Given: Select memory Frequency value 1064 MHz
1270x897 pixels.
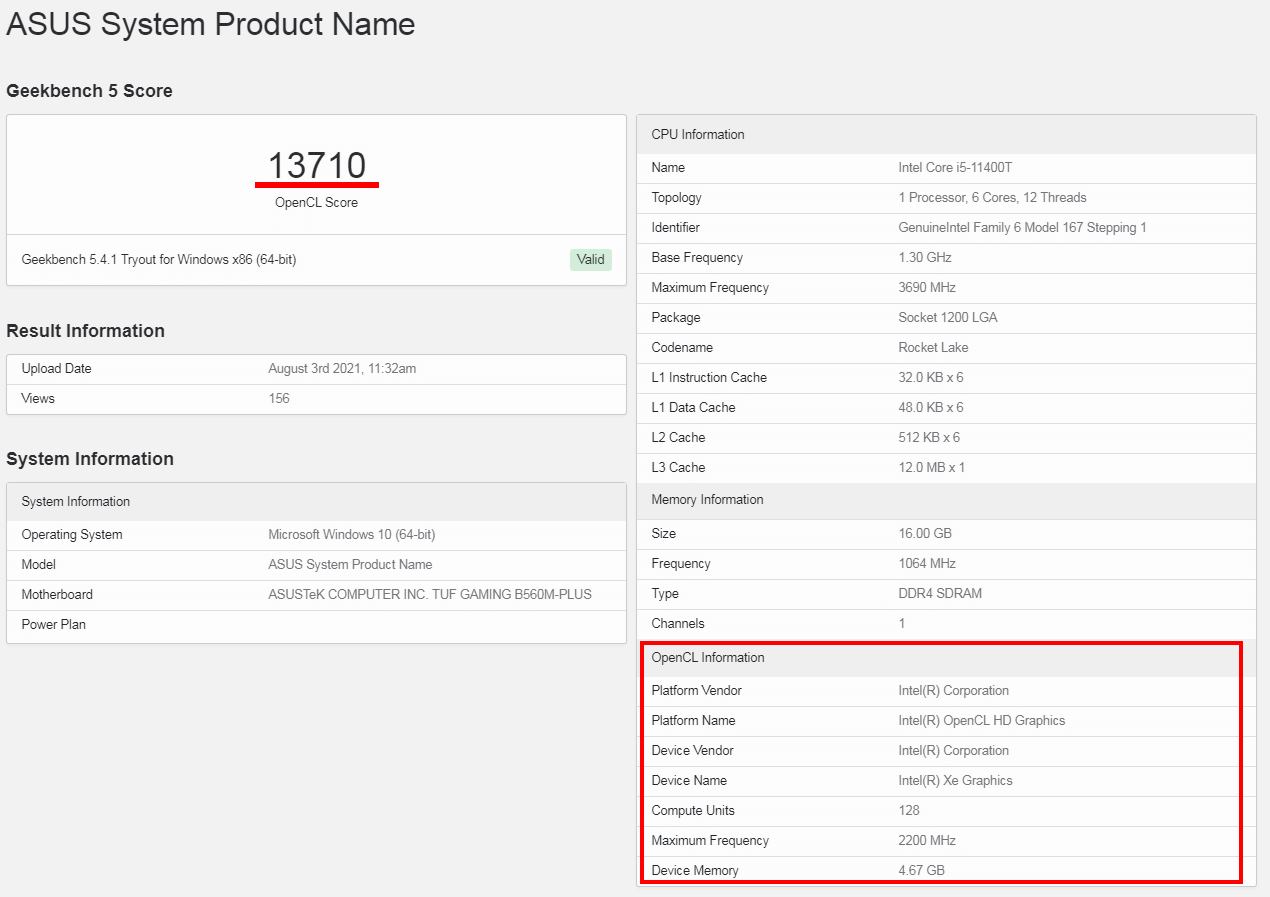Looking at the screenshot, I should (x=927, y=563).
